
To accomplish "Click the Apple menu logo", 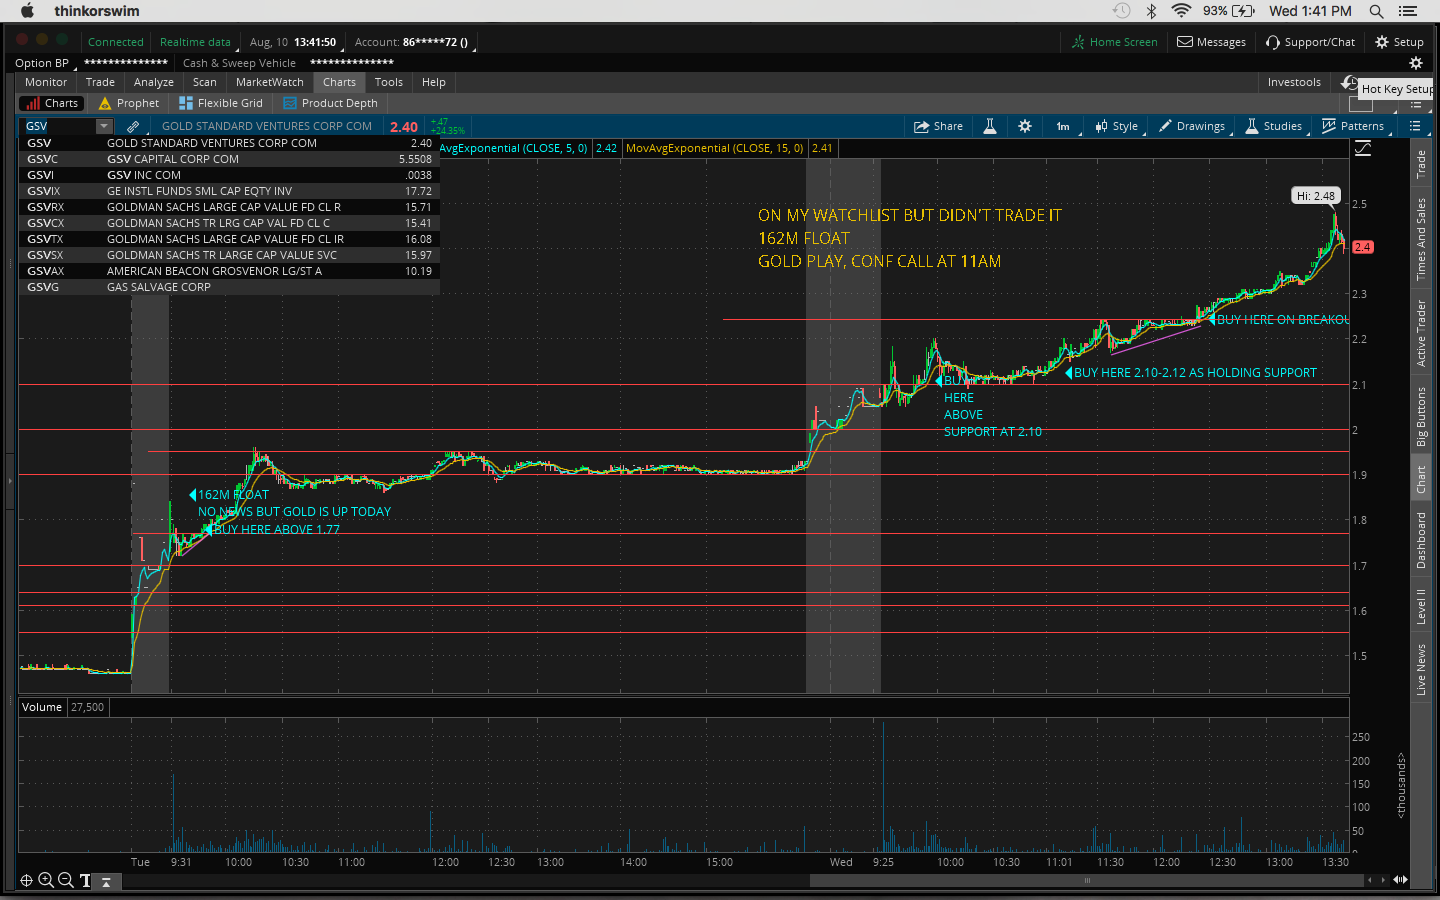I will [x=27, y=10].
